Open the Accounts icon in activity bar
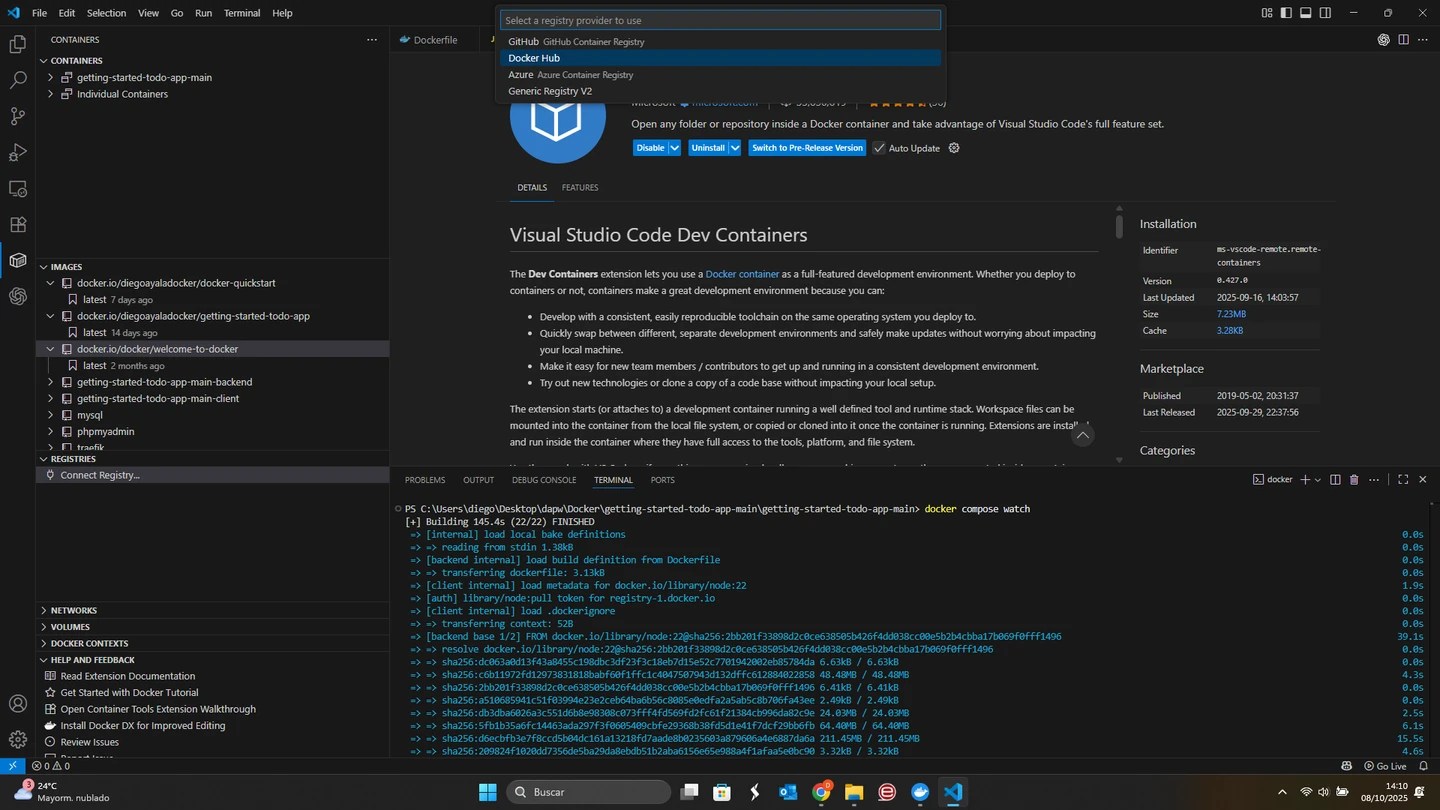1440x810 pixels. click(17, 703)
